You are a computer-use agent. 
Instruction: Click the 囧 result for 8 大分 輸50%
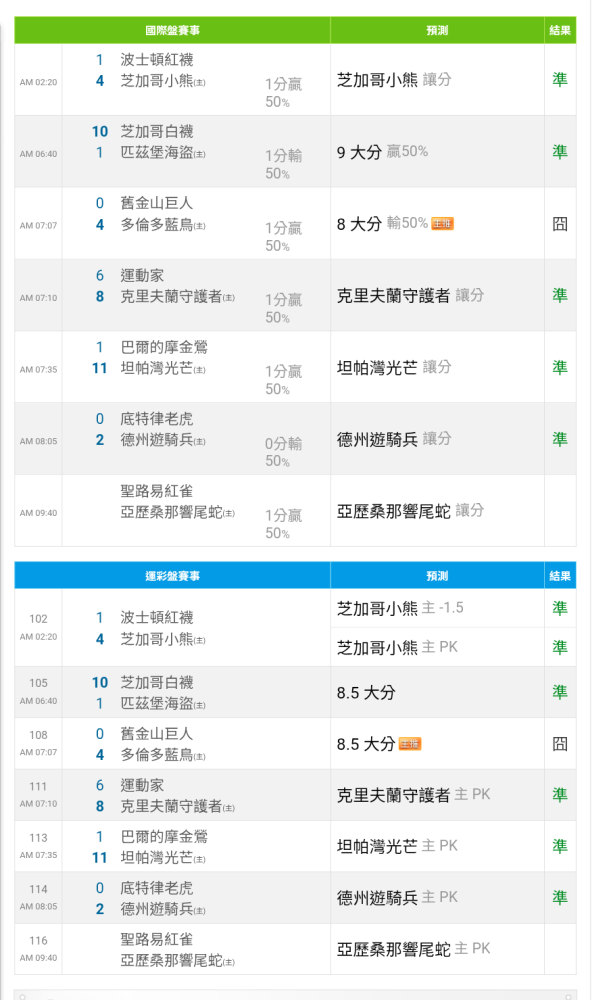560,224
